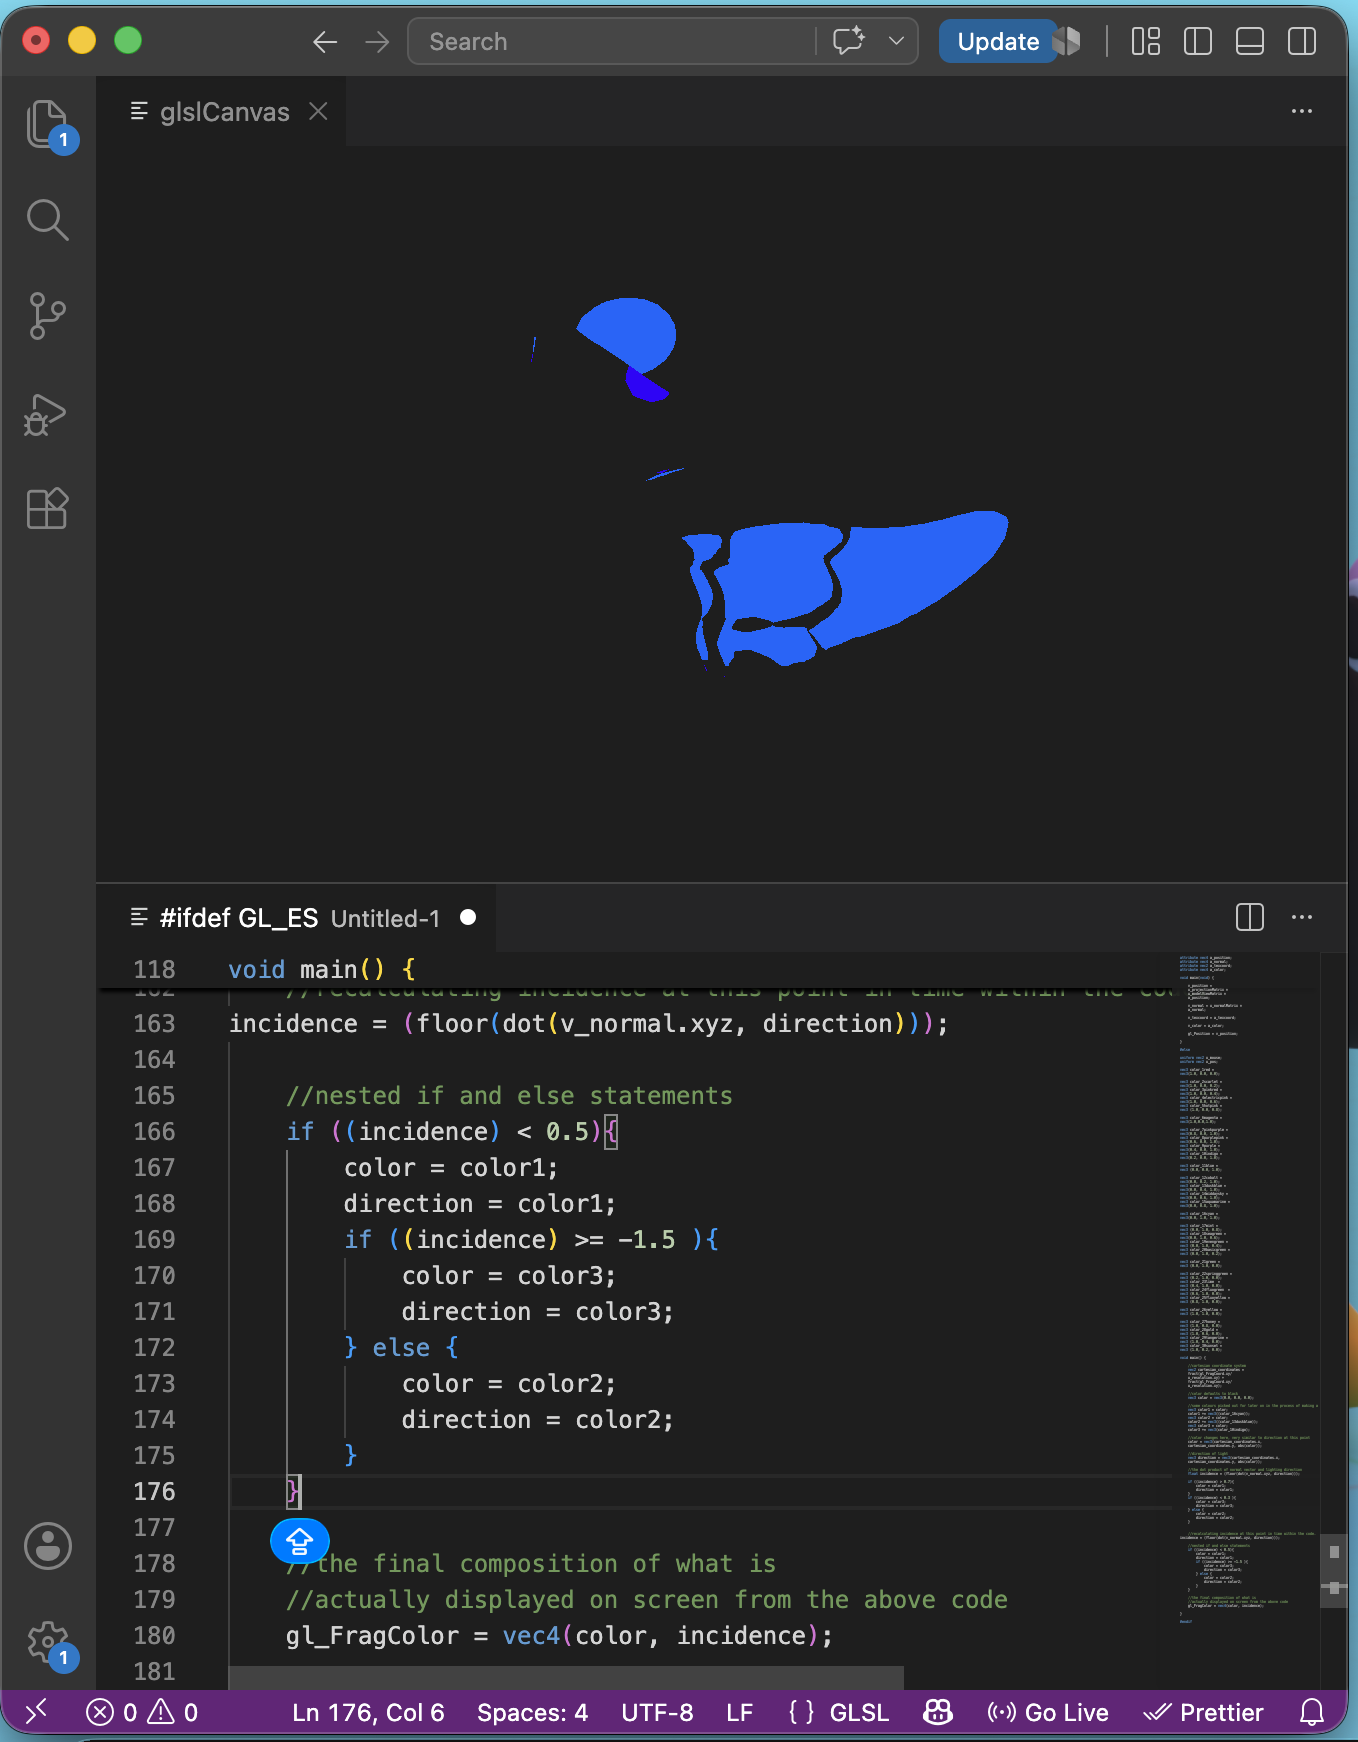The width and height of the screenshot is (1358, 1742).
Task: Open remote window from status bar
Action: [36, 1713]
